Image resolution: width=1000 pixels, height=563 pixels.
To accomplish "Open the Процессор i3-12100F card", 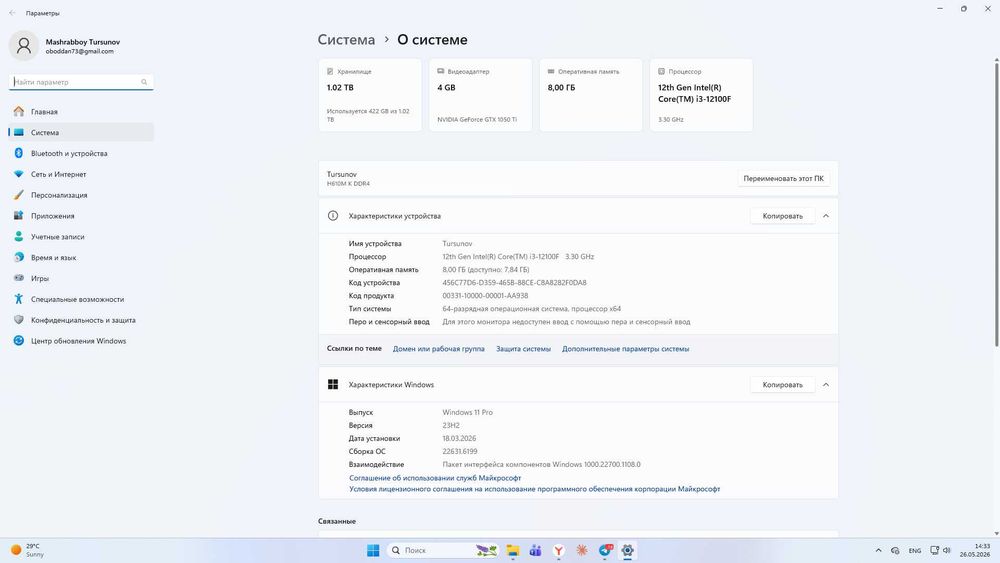I will pos(701,95).
